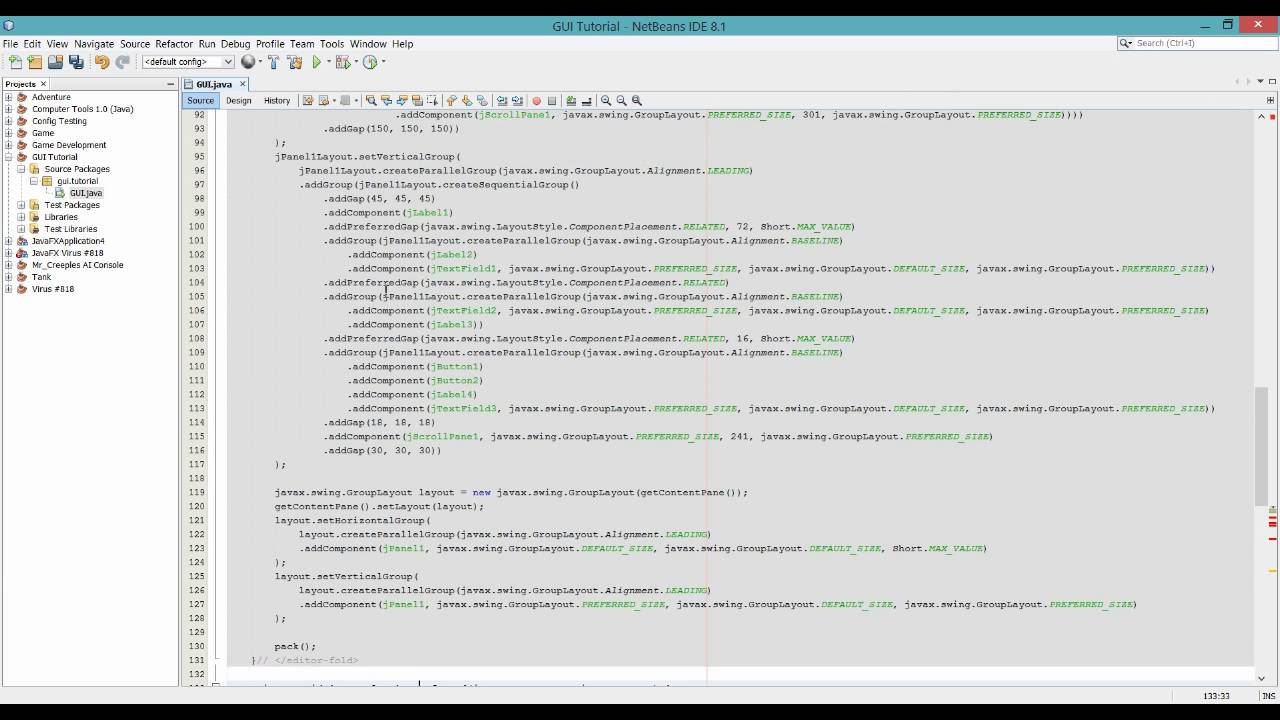Open Profile Project dropdown arrow

click(383, 62)
